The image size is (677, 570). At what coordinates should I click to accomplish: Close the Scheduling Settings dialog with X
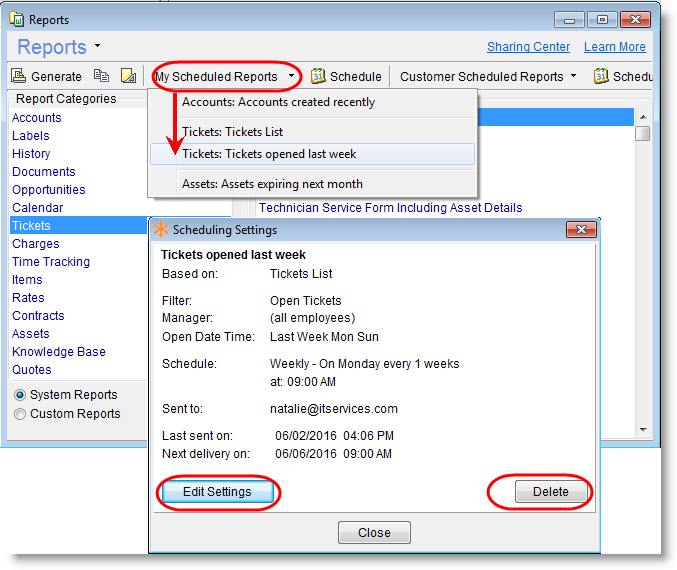581,230
